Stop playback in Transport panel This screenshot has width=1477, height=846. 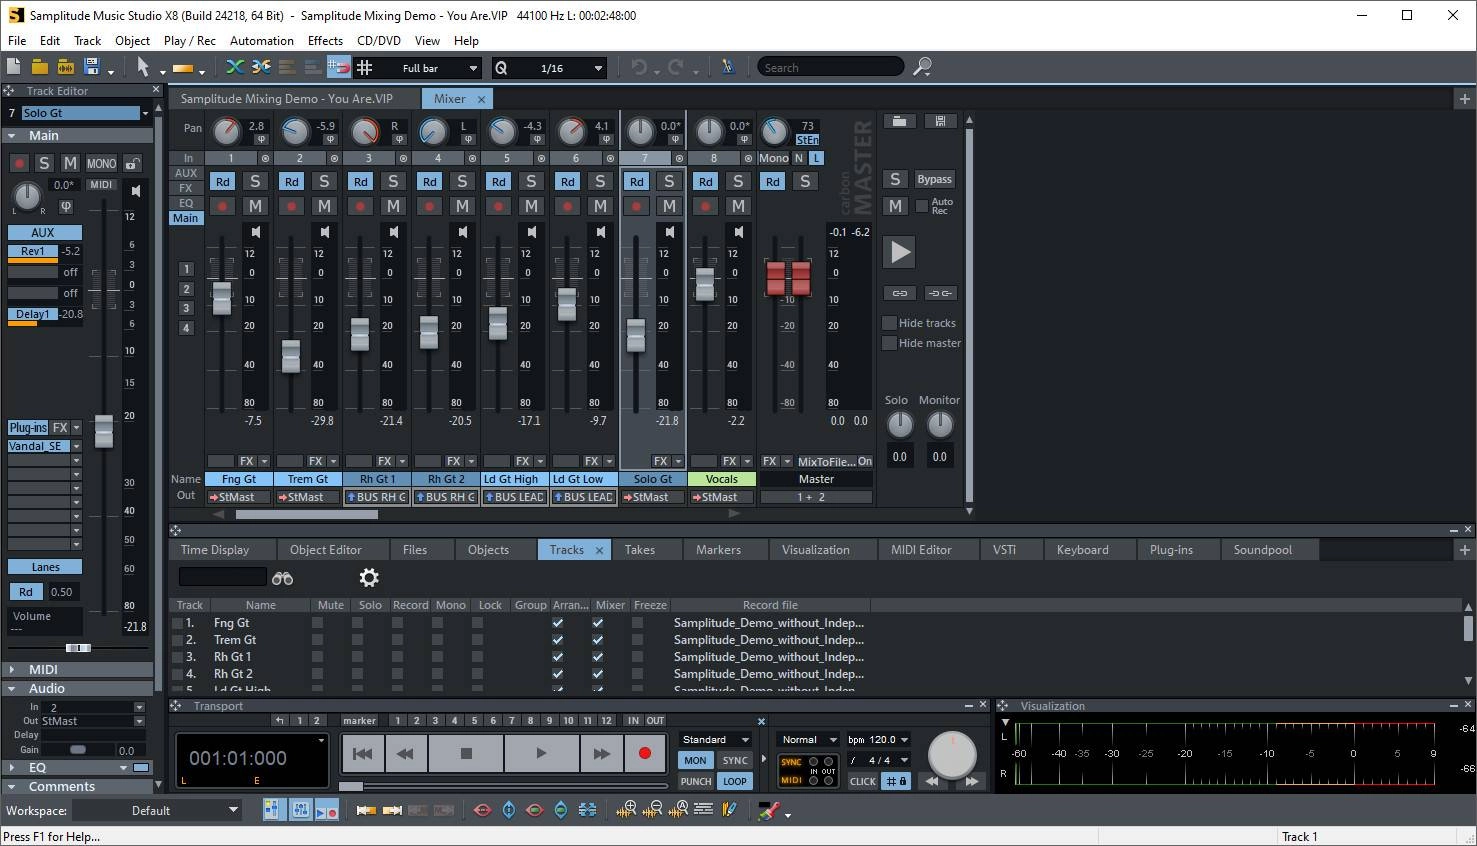[466, 753]
